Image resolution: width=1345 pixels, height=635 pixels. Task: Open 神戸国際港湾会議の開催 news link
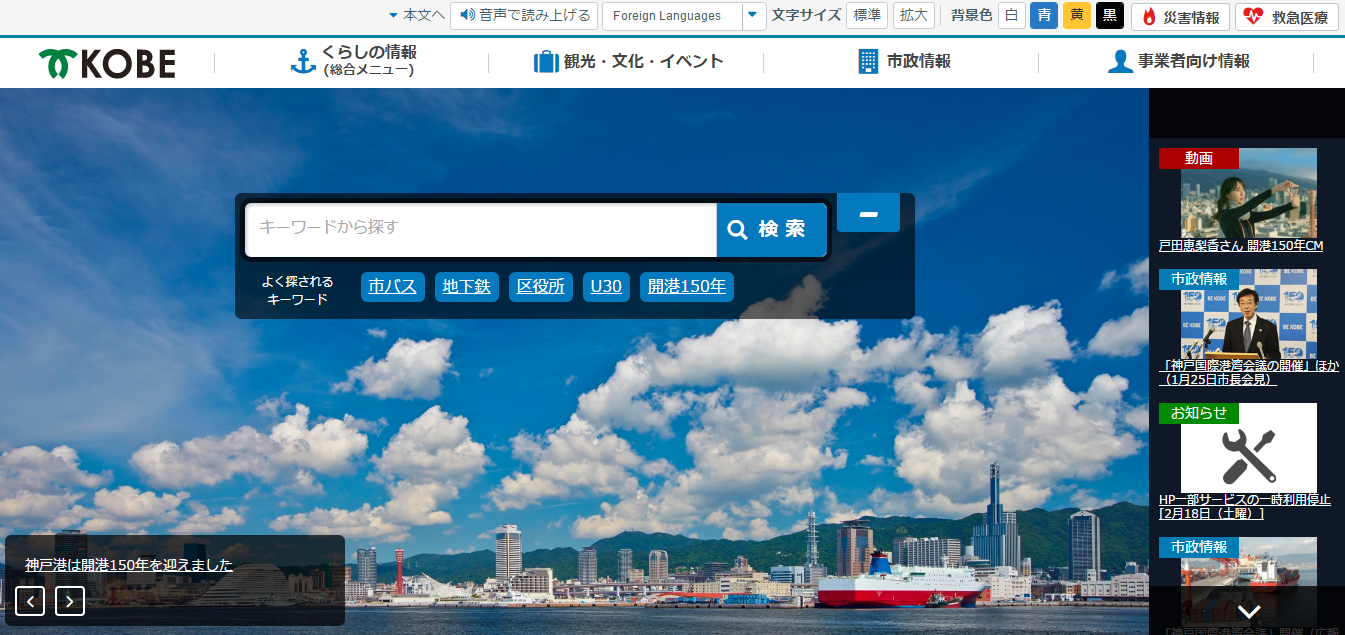[1249, 373]
